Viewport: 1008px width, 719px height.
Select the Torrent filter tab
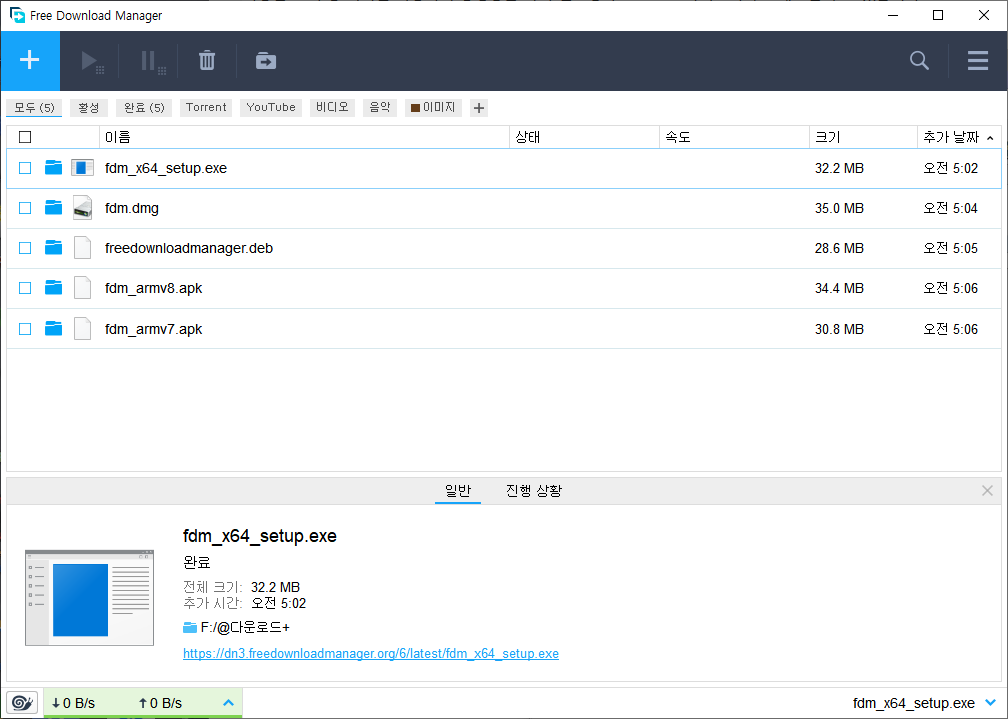click(206, 107)
